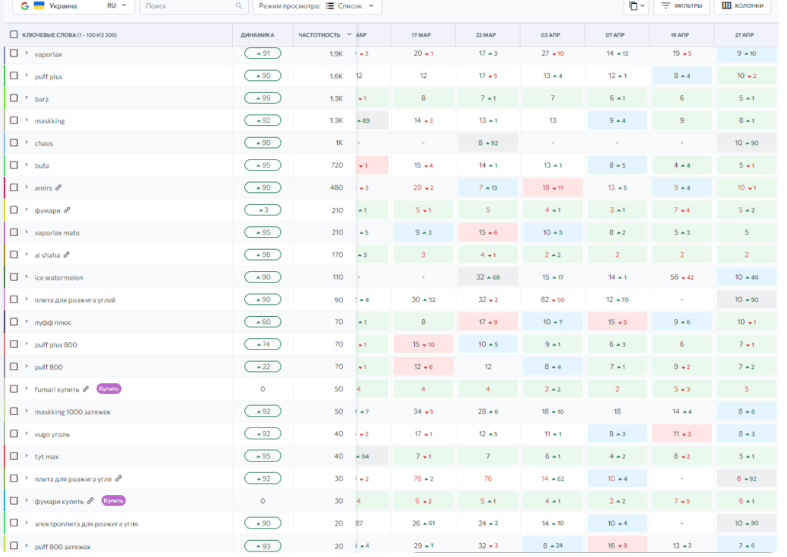Click link icon by плита для розжига угля
The height and width of the screenshot is (557, 787).
(118, 479)
